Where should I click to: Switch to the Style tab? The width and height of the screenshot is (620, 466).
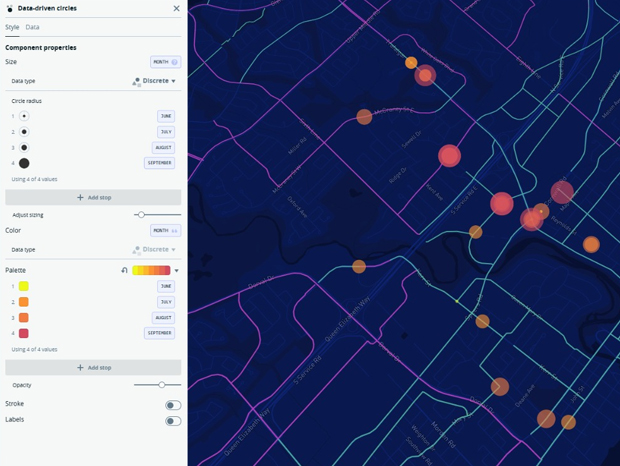click(12, 27)
